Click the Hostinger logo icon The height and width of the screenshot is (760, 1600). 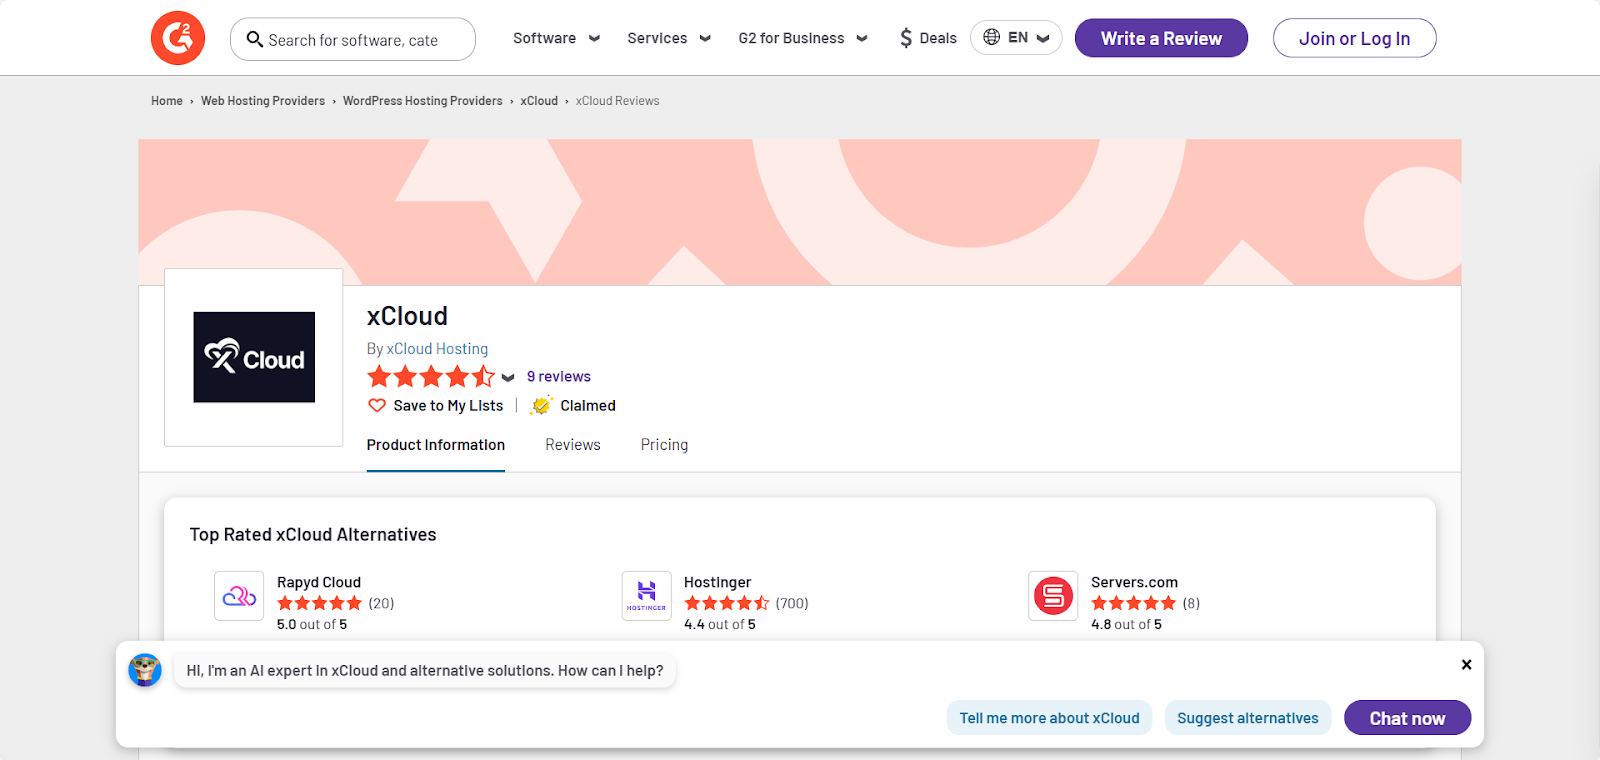click(x=646, y=596)
